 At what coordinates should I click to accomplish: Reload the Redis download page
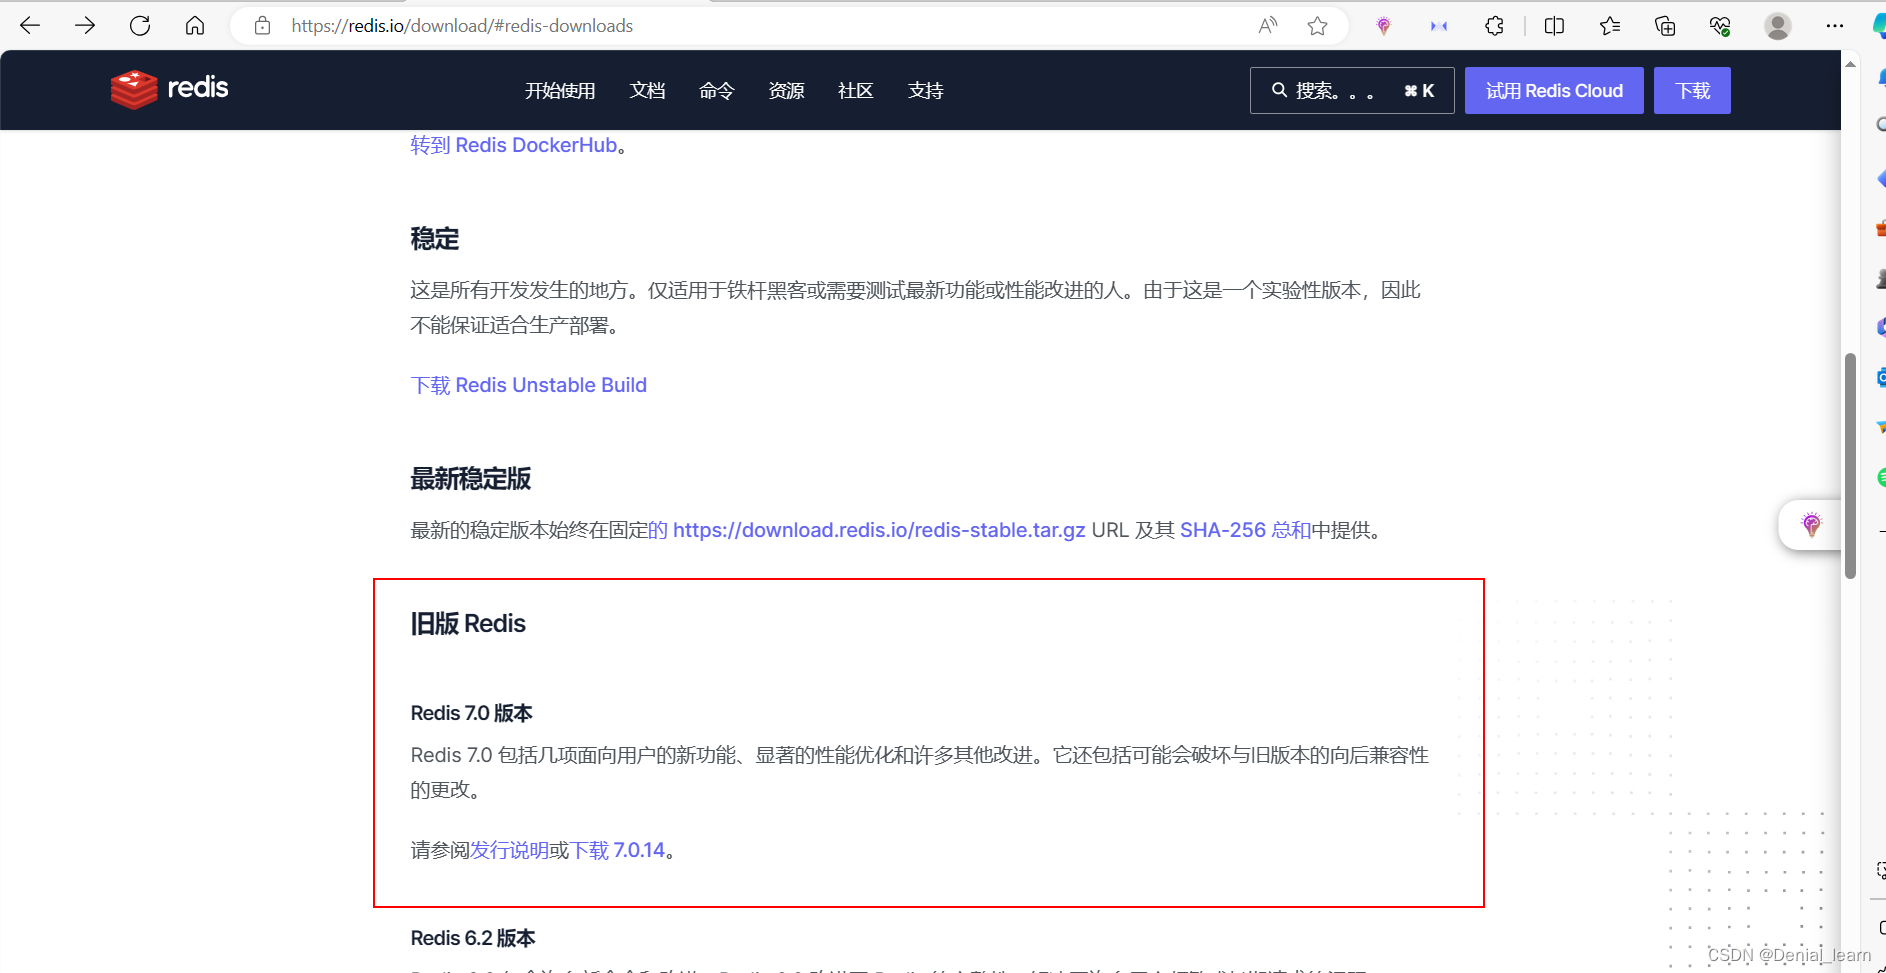pyautogui.click(x=140, y=26)
